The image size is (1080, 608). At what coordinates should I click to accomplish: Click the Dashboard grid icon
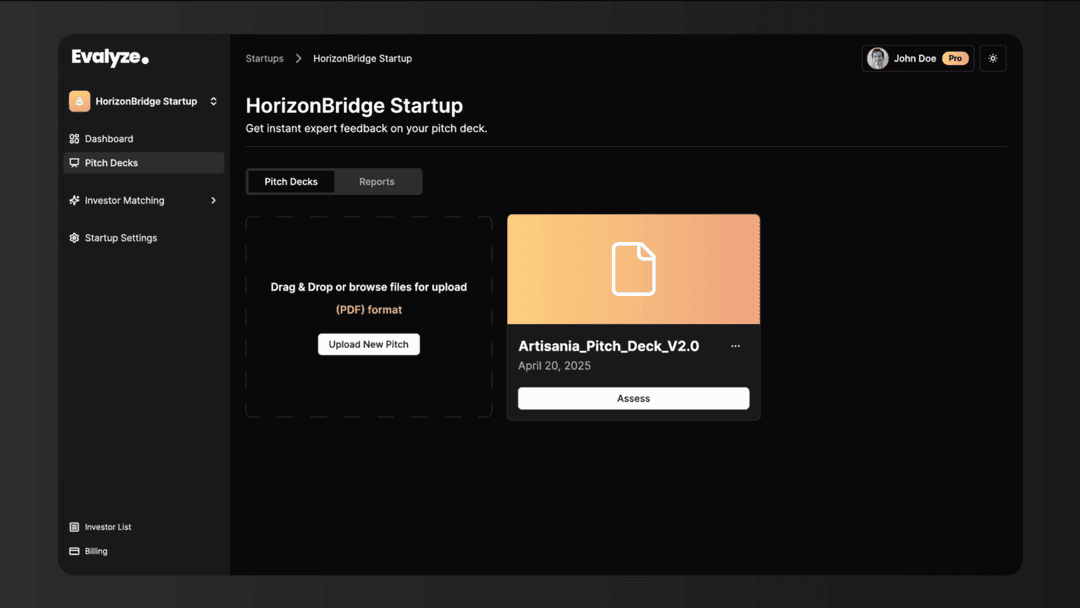[74, 139]
